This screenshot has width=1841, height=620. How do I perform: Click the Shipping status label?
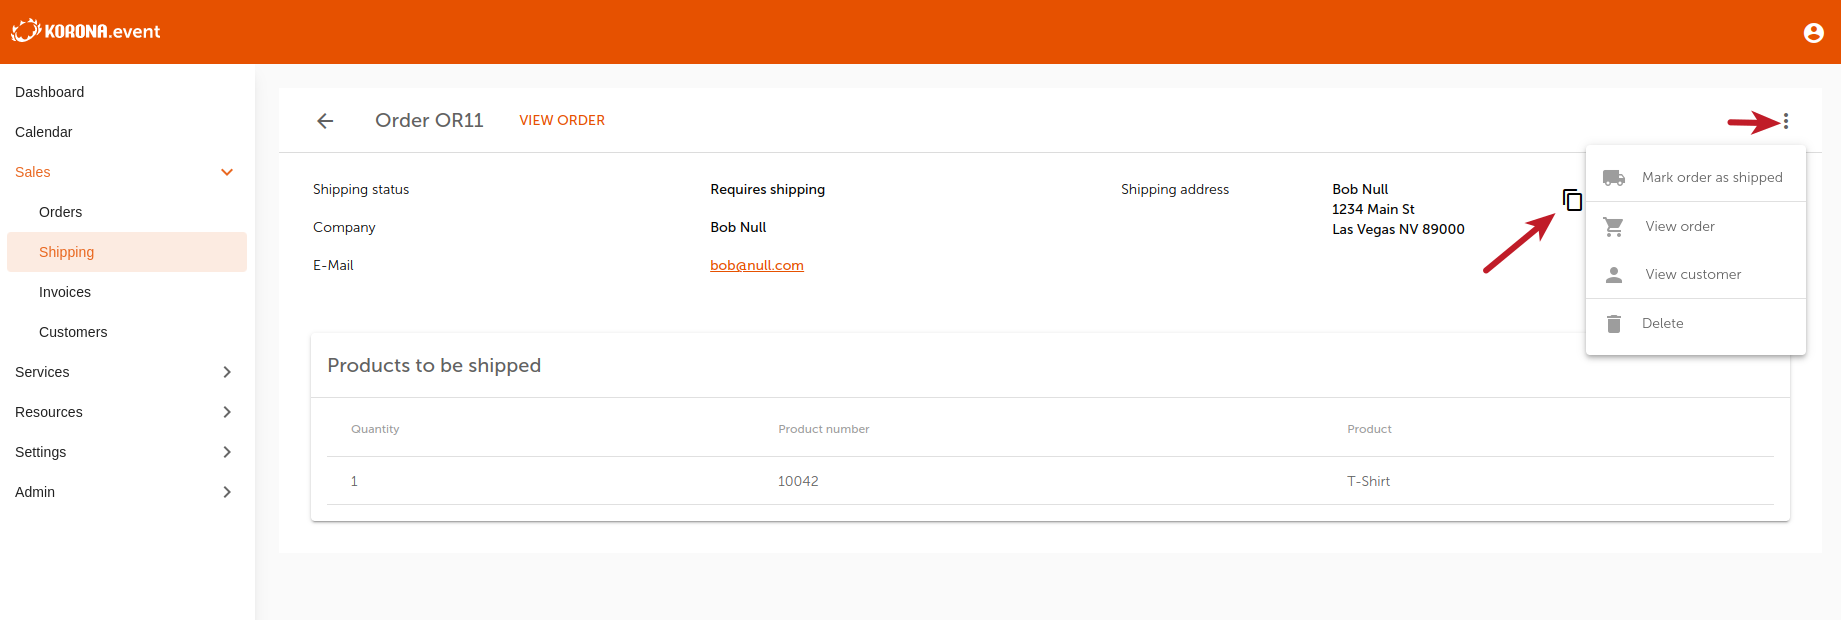(x=361, y=190)
